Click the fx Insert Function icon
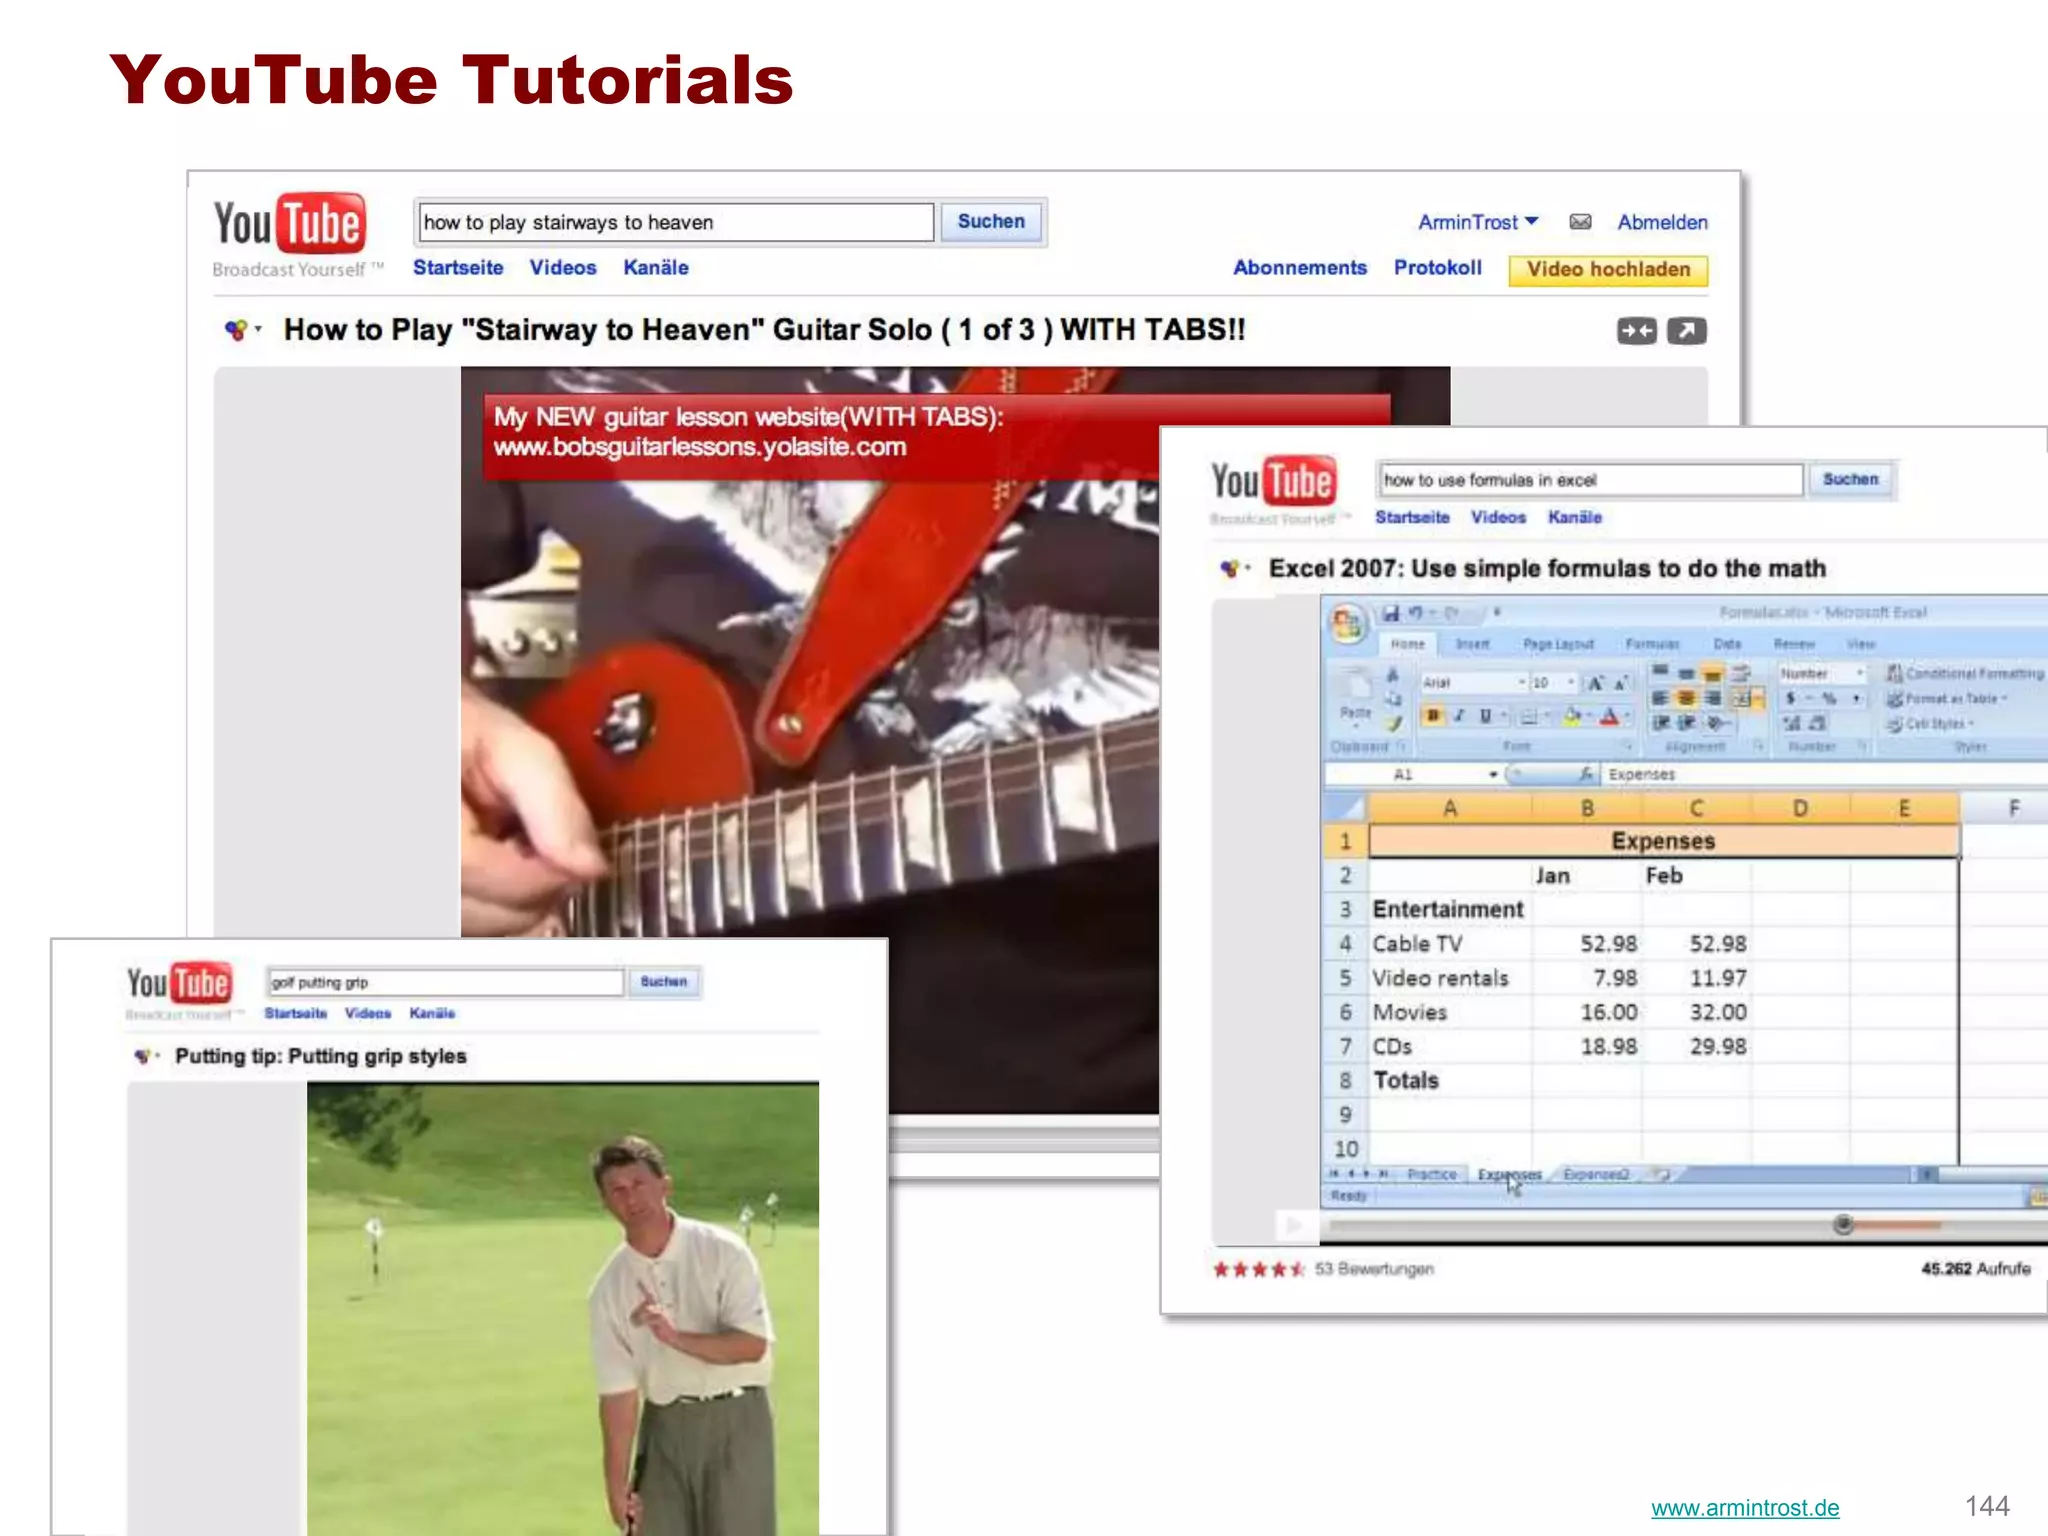Viewport: 2048px width, 1536px height. (x=1587, y=774)
